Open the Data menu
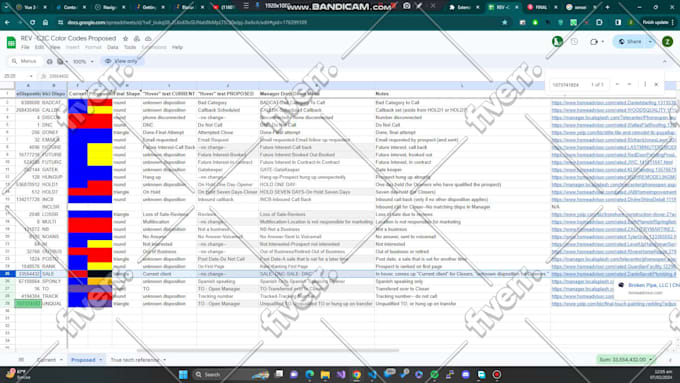 click(x=112, y=47)
